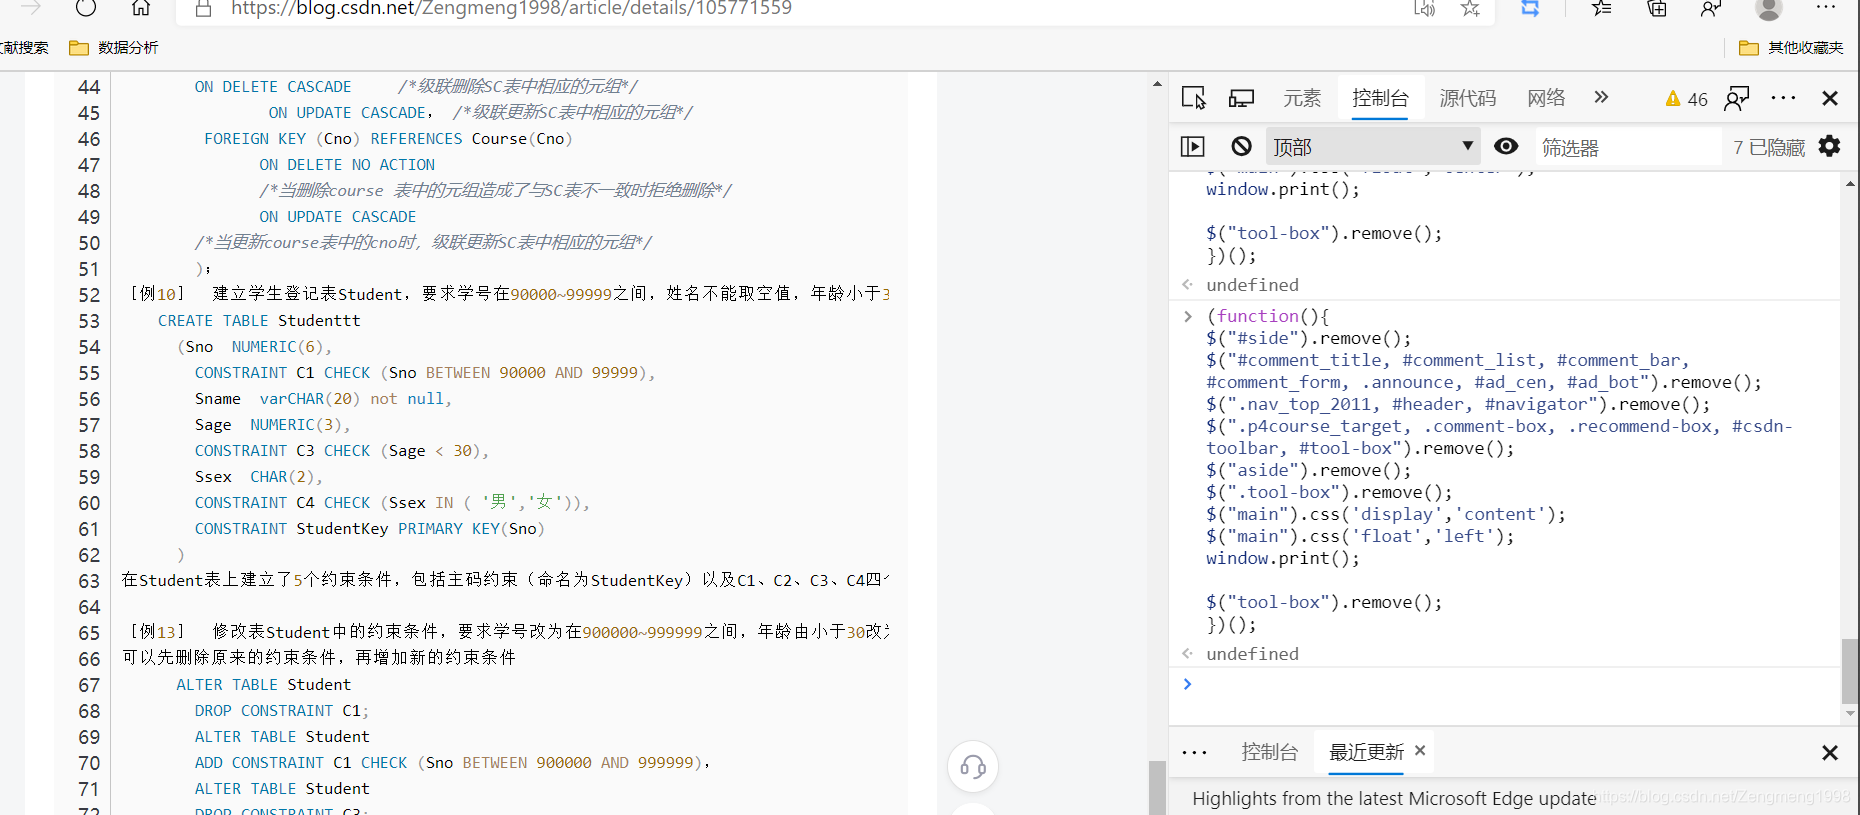This screenshot has height=815, width=1860.
Task: Toggle the console sidebar
Action: (x=1193, y=147)
